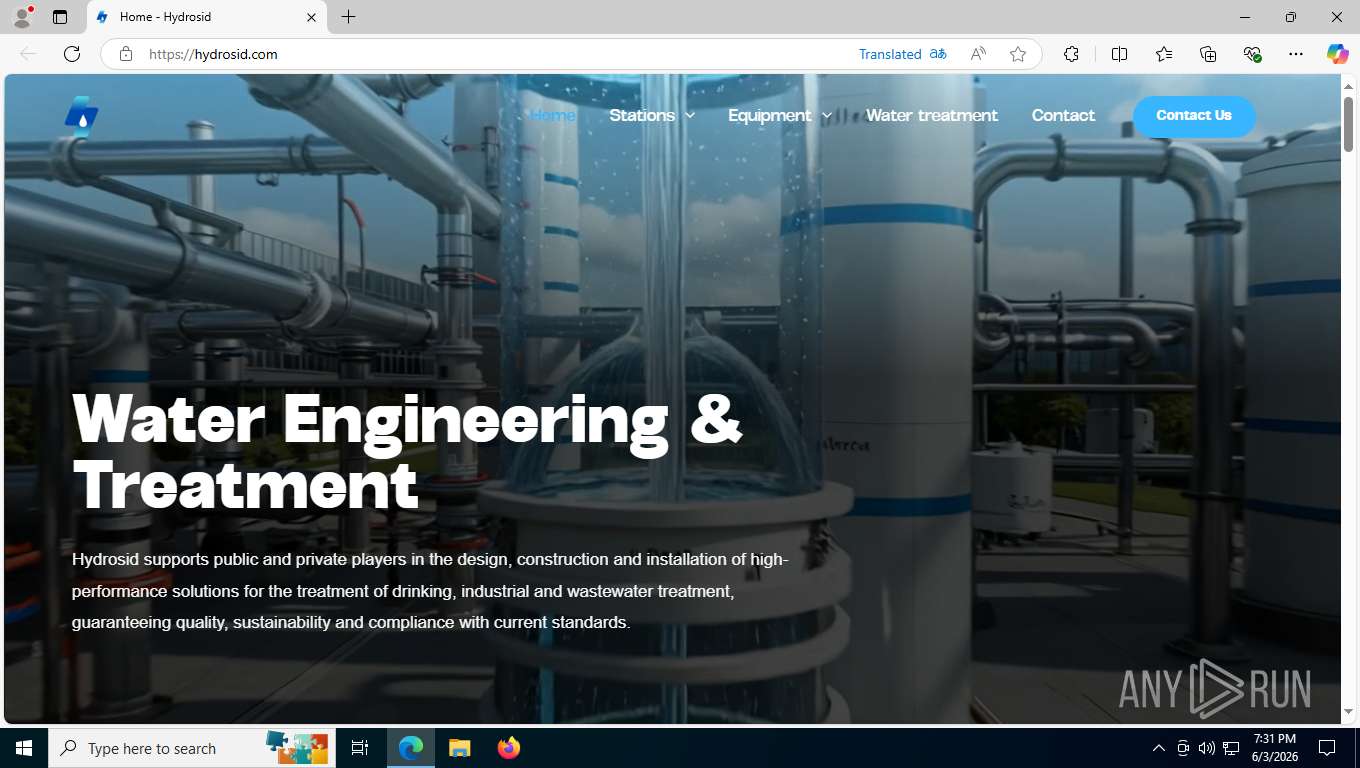
Task: Open the browser profile icon
Action: (22, 17)
